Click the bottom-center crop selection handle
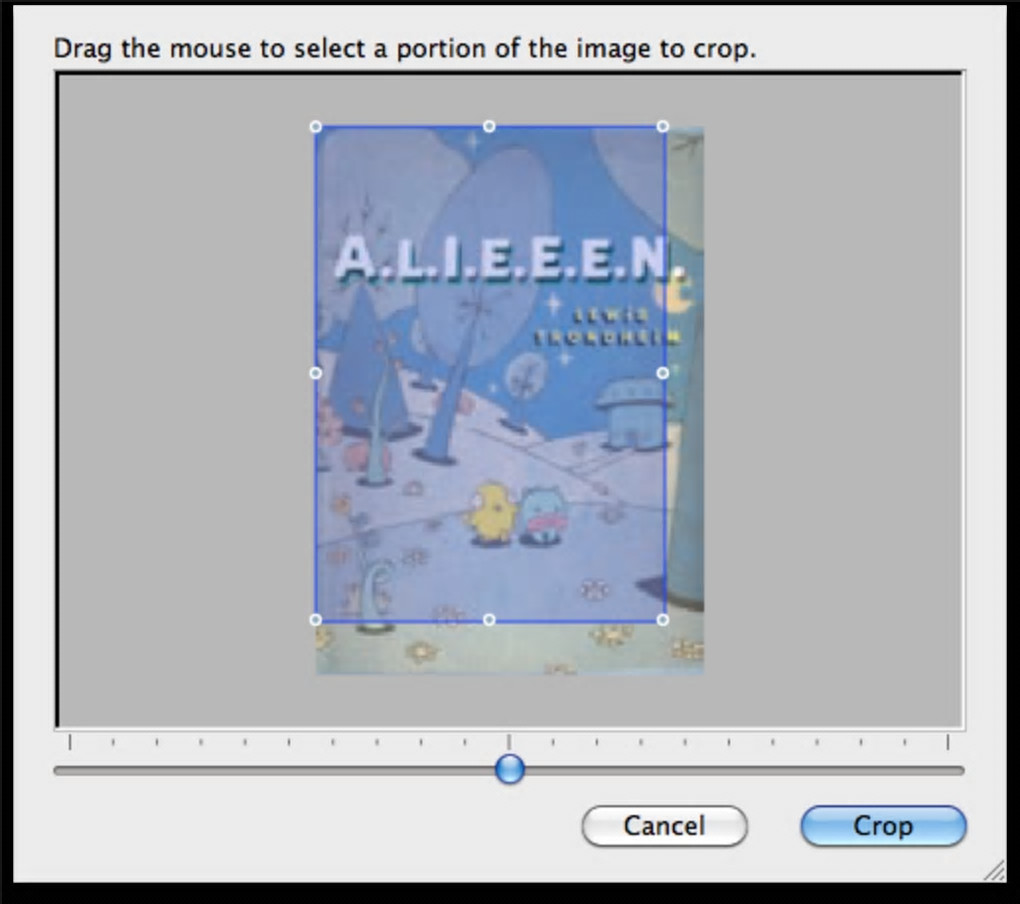 [x=489, y=620]
